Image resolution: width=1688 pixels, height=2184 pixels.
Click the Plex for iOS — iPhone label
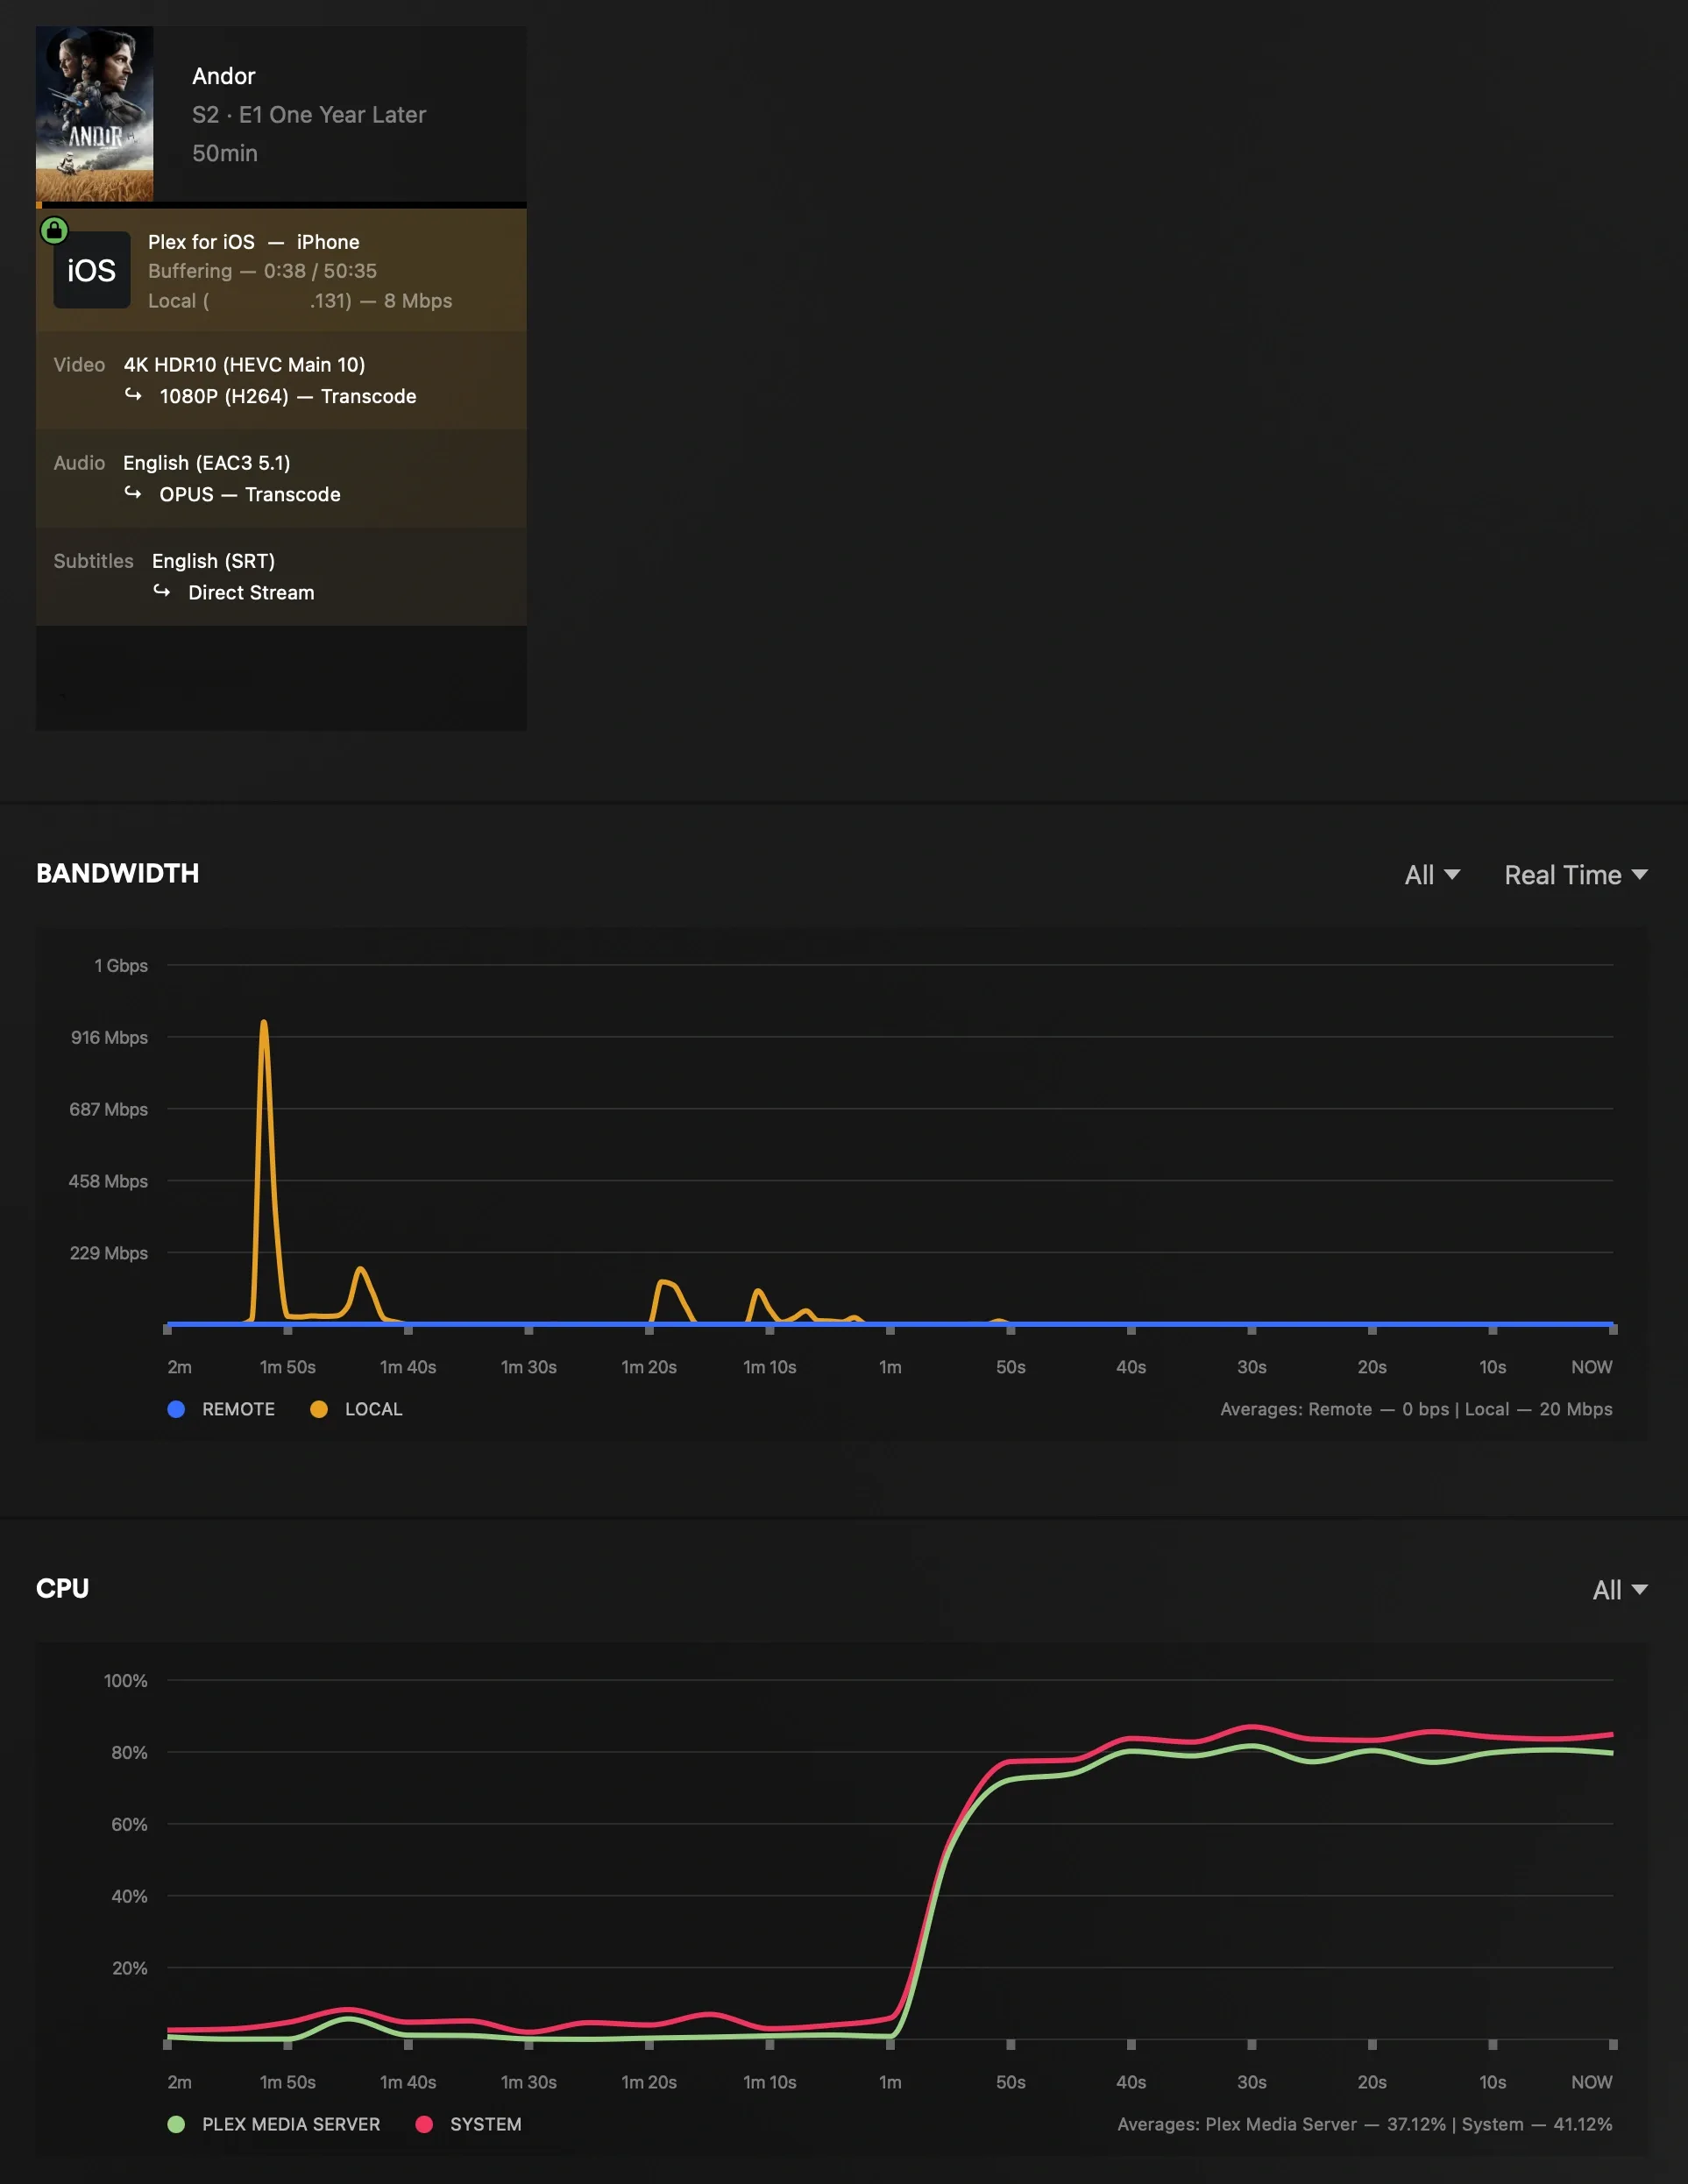pos(254,242)
